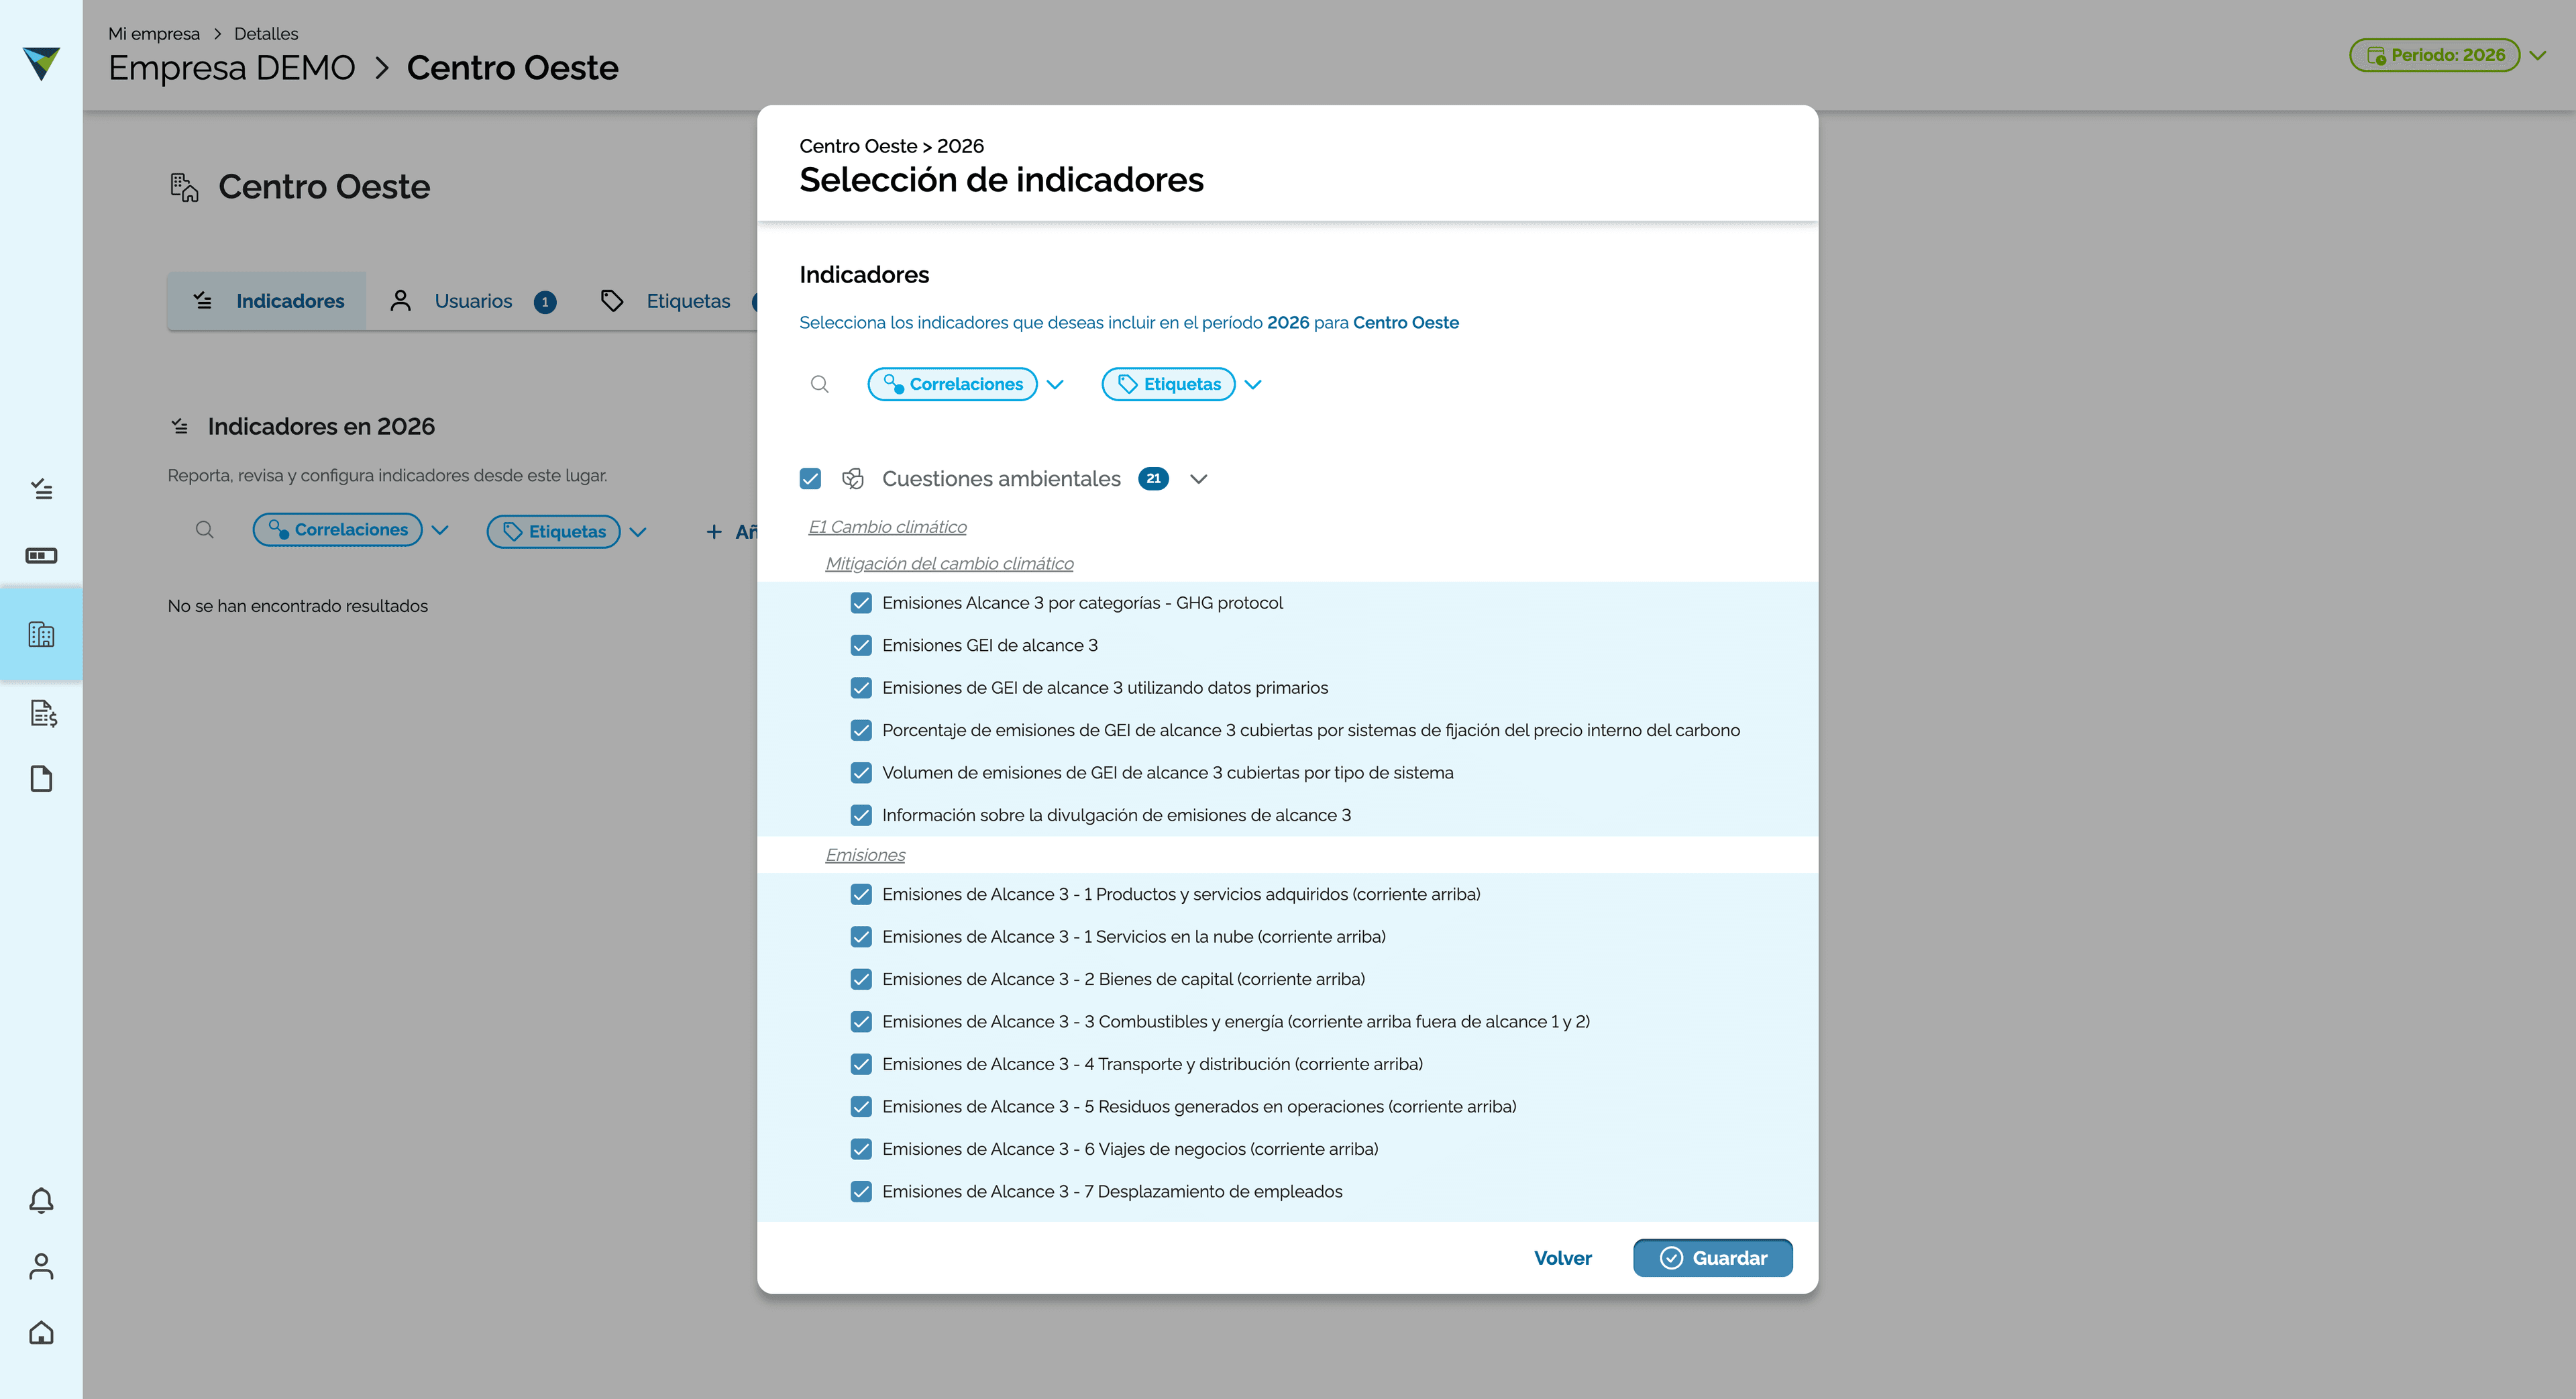Click the list icon beside Indicadores en 2026
2576x1399 pixels.
[x=180, y=427]
